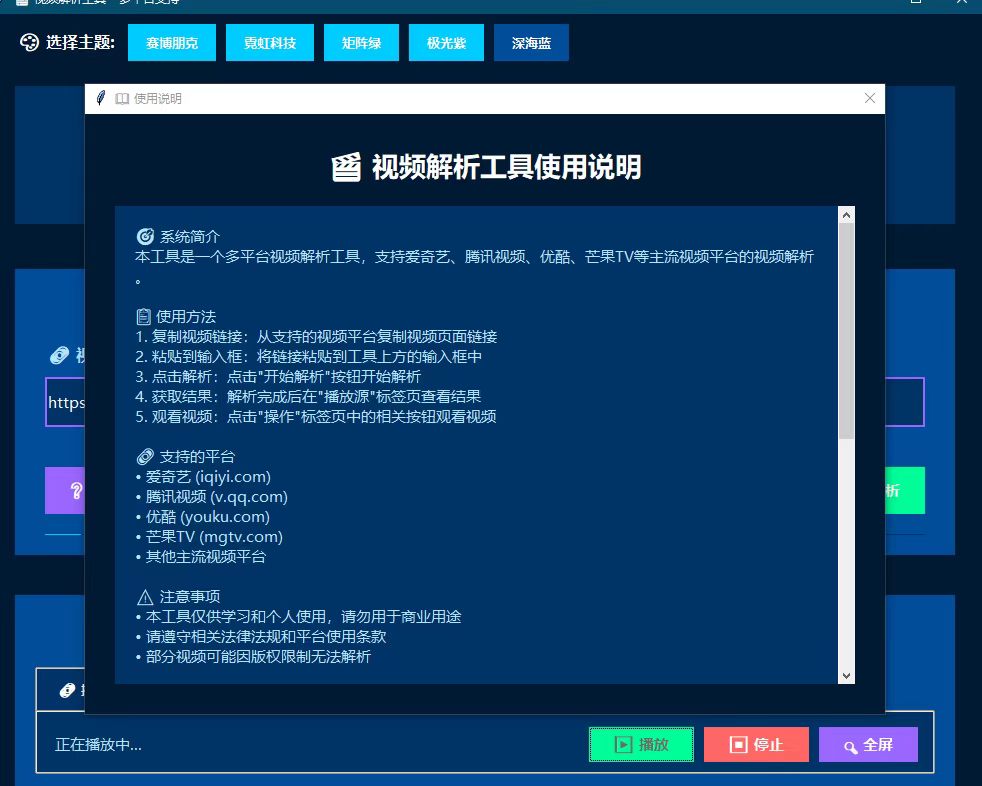Click the 正在播放中... status text
The width and height of the screenshot is (982, 786).
coord(98,745)
